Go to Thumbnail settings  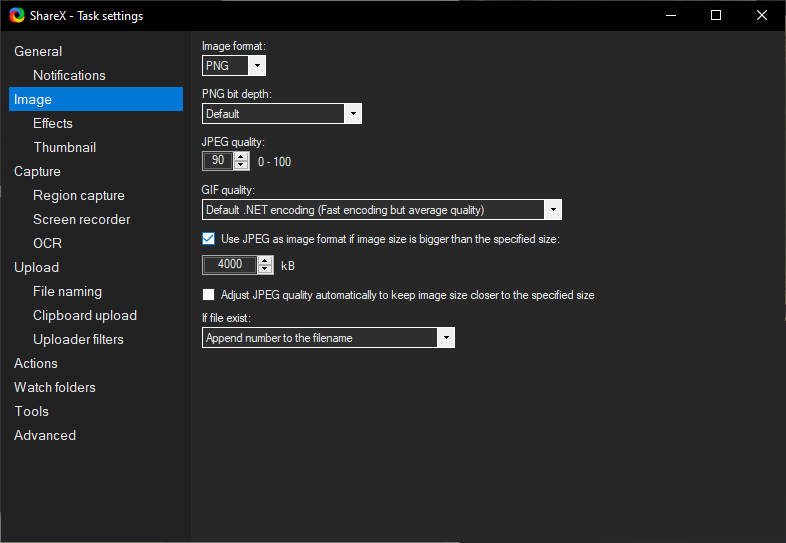[x=65, y=147]
